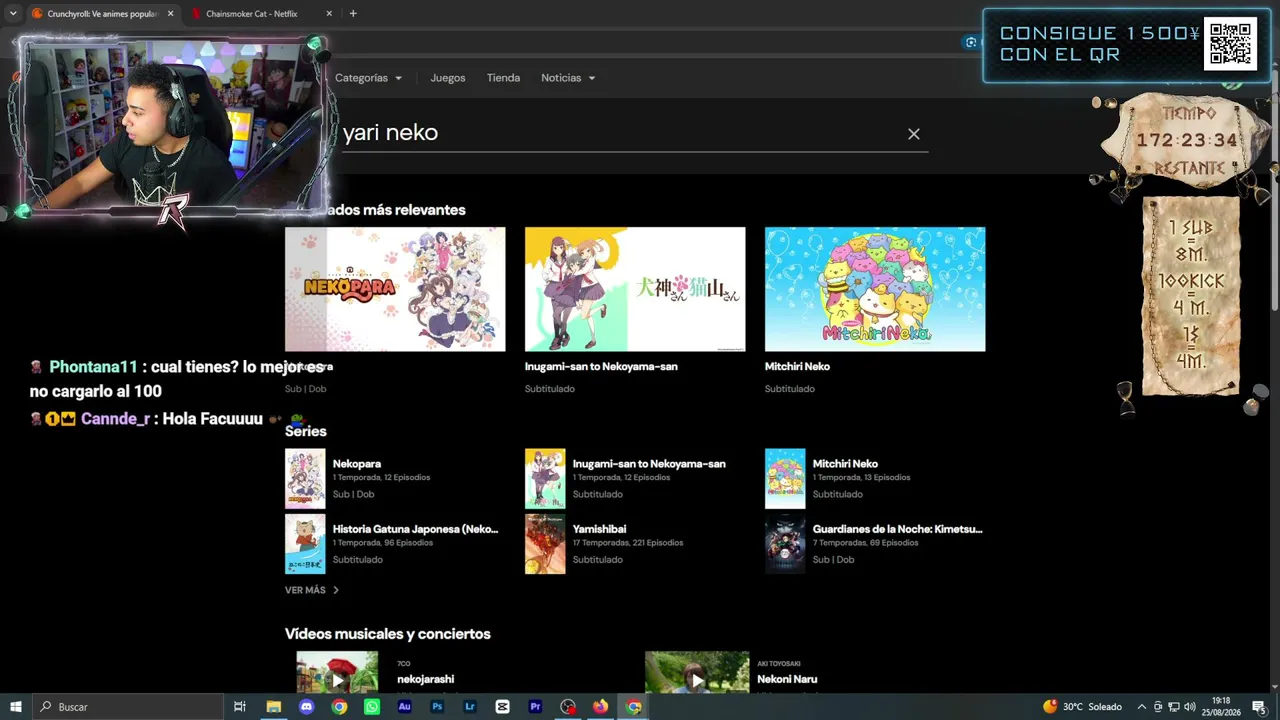This screenshot has height=720, width=1280.
Task: Open Firefox from the taskbar
Action: point(600,707)
